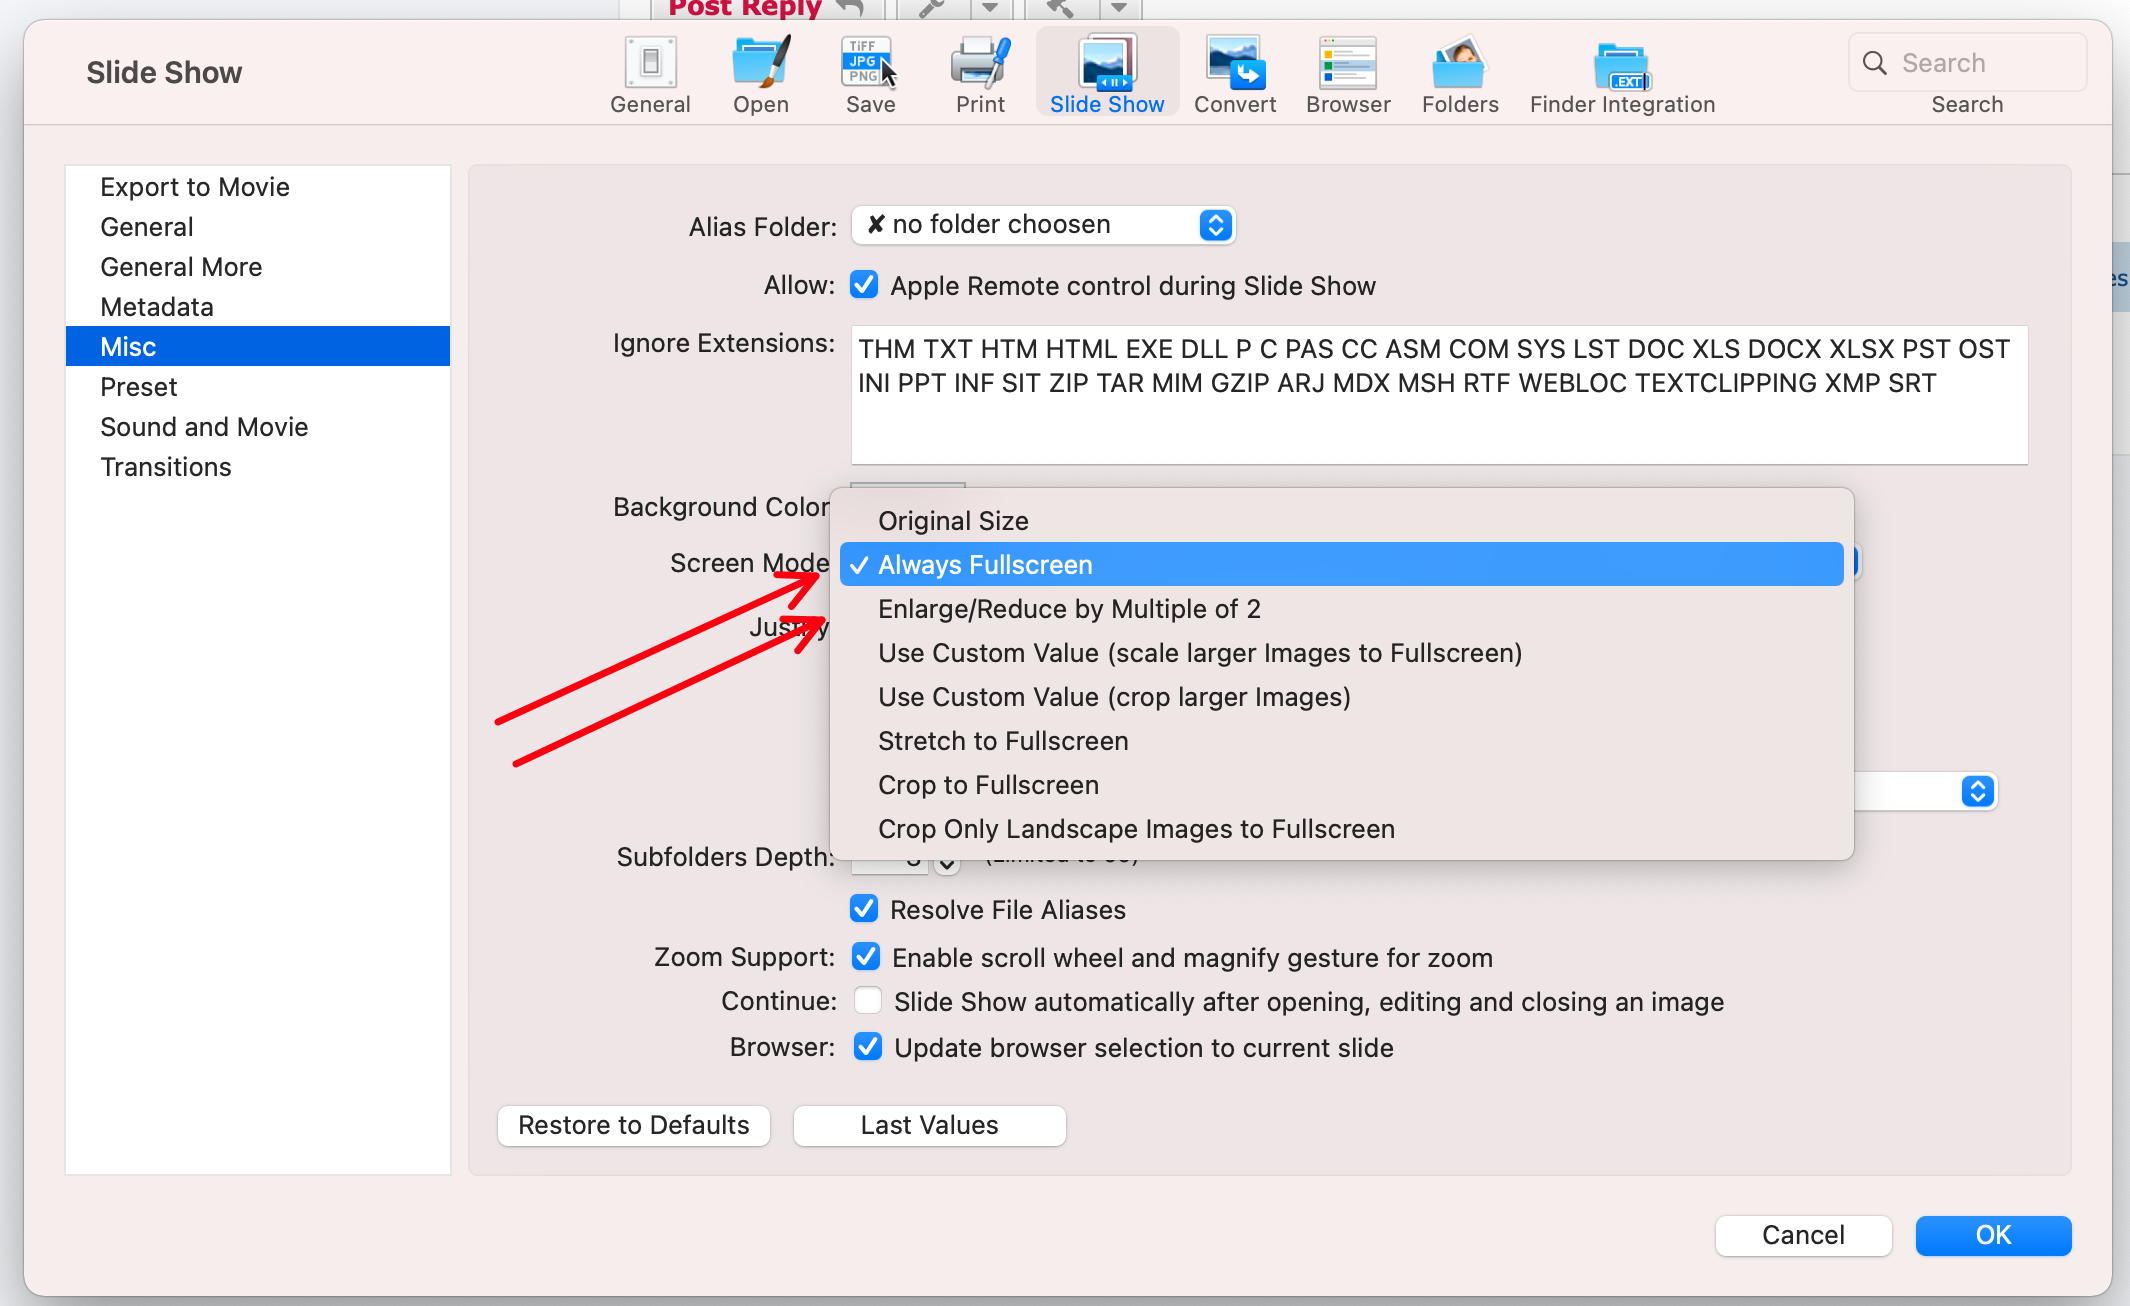Open General More sidebar section
Screen dimensions: 2130x1306
(258, 267)
